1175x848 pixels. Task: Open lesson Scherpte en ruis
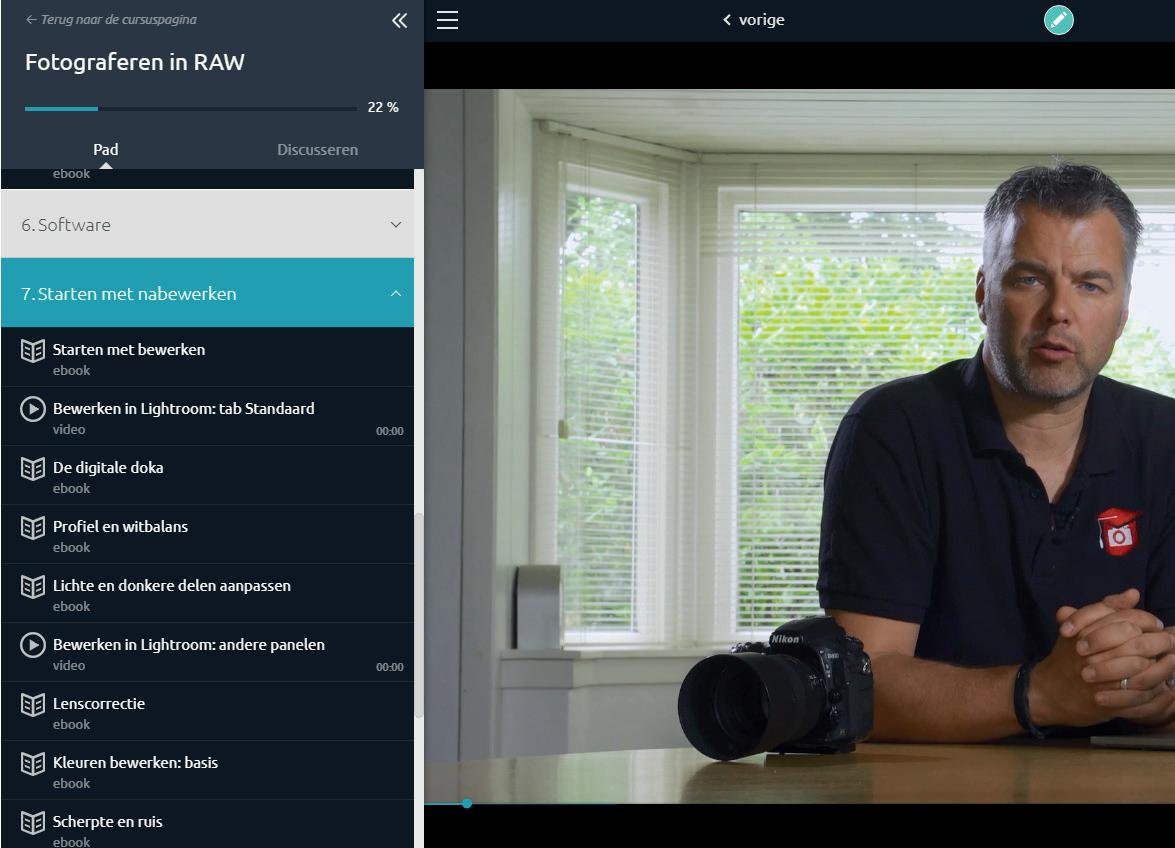[208, 825]
